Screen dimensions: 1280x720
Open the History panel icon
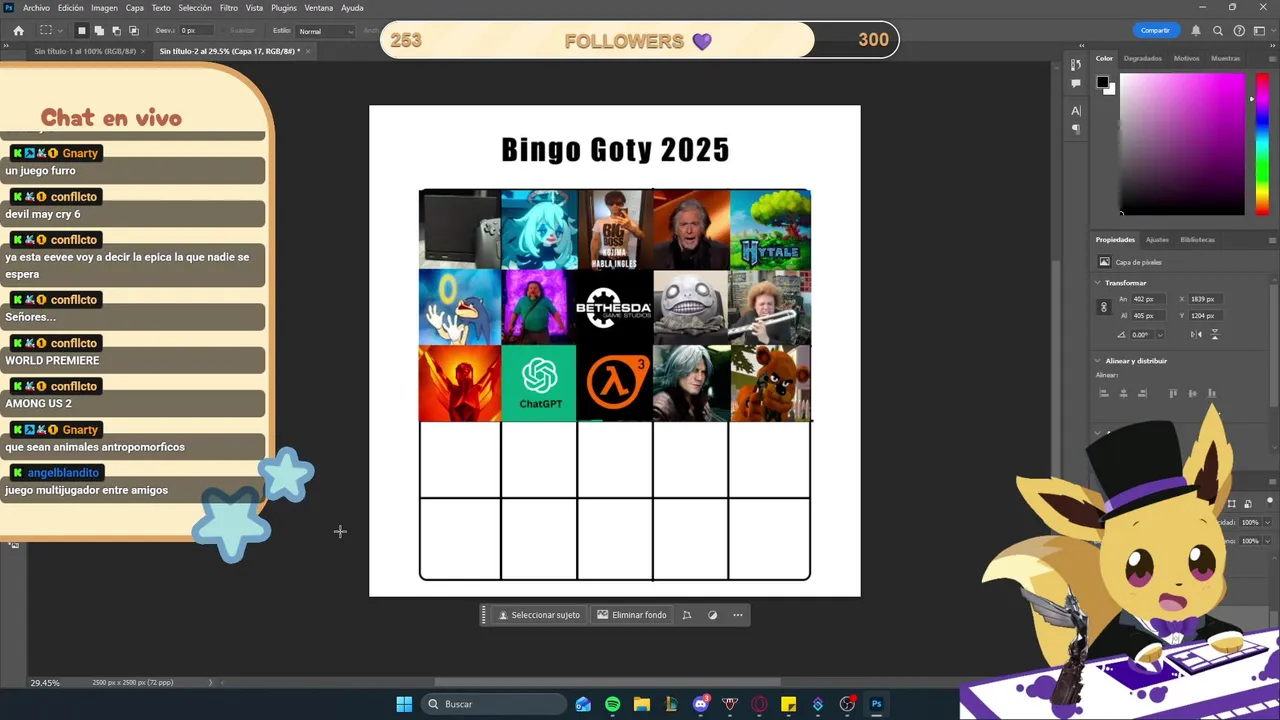[1076, 65]
